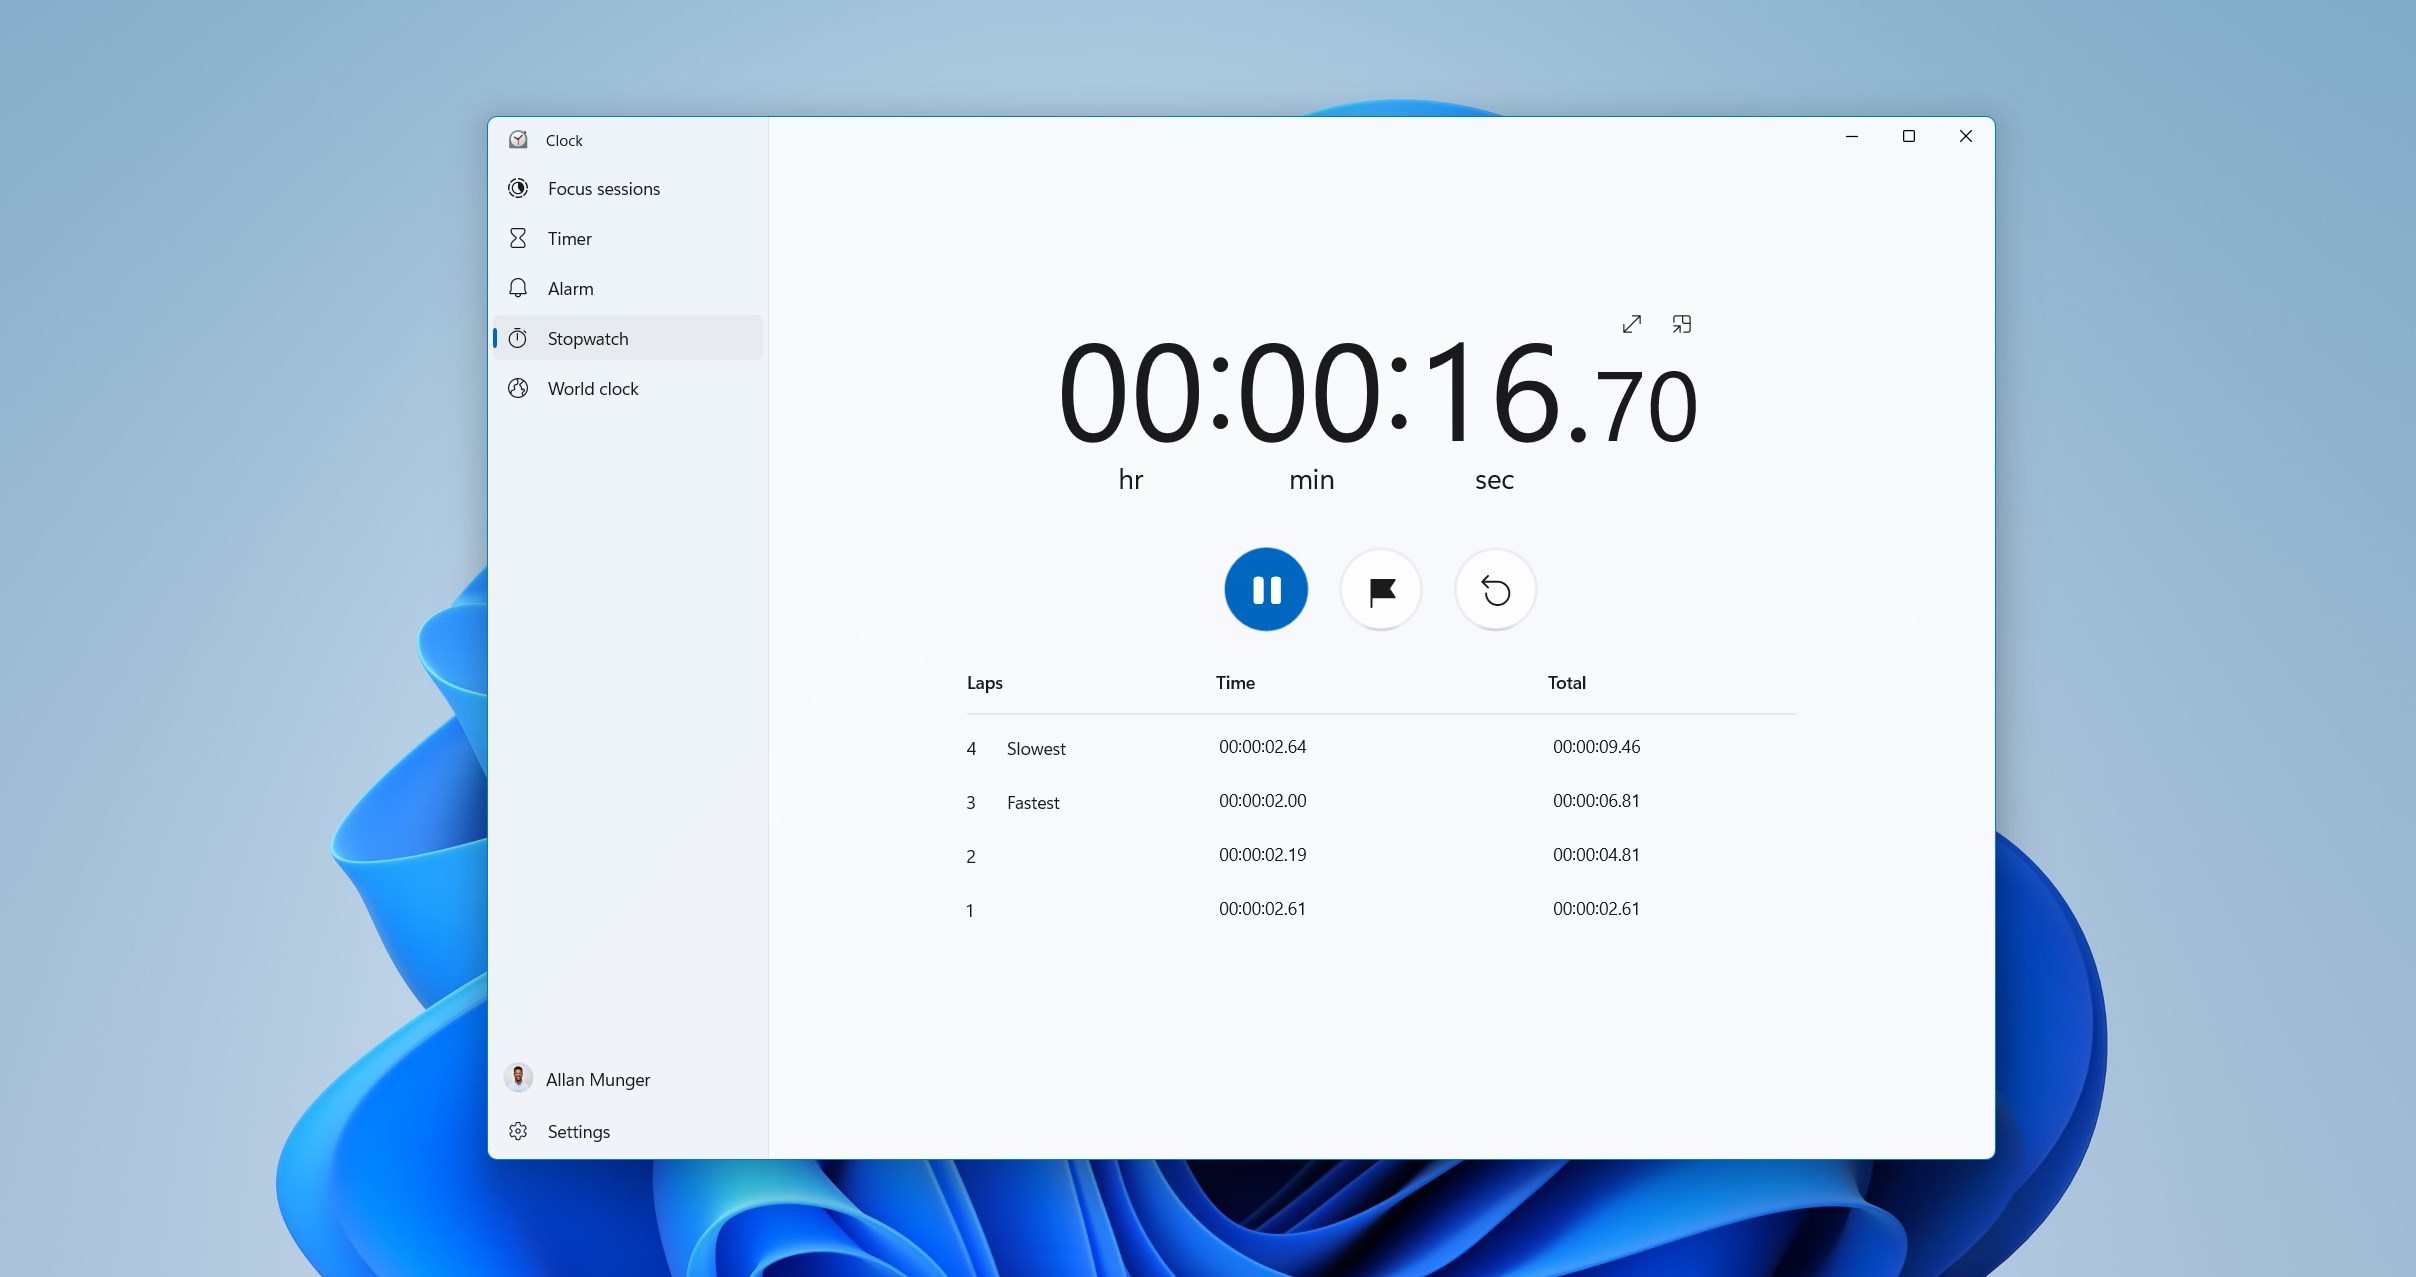Select Stopwatch in the navigation pane
This screenshot has width=2416, height=1277.
589,338
